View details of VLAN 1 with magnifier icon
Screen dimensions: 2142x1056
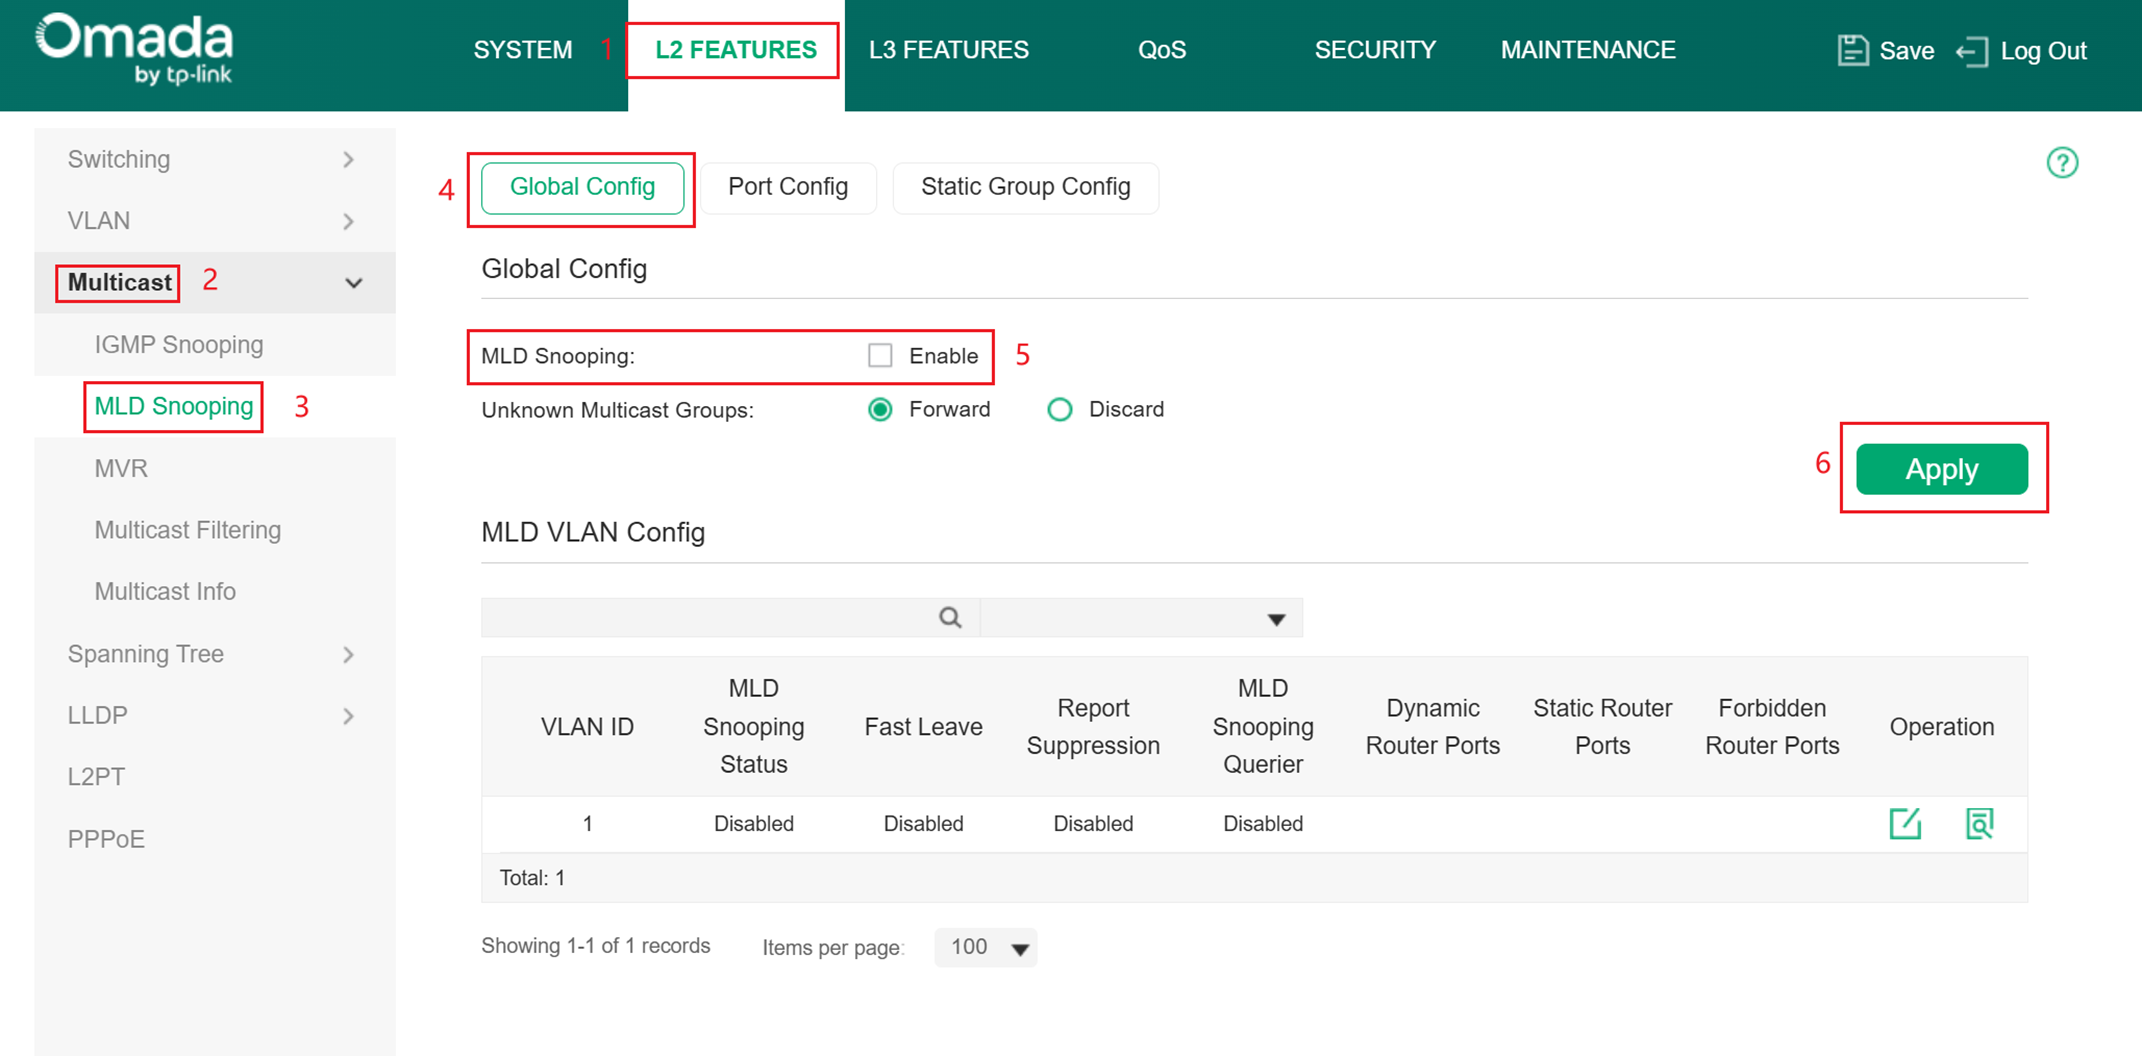[1979, 824]
